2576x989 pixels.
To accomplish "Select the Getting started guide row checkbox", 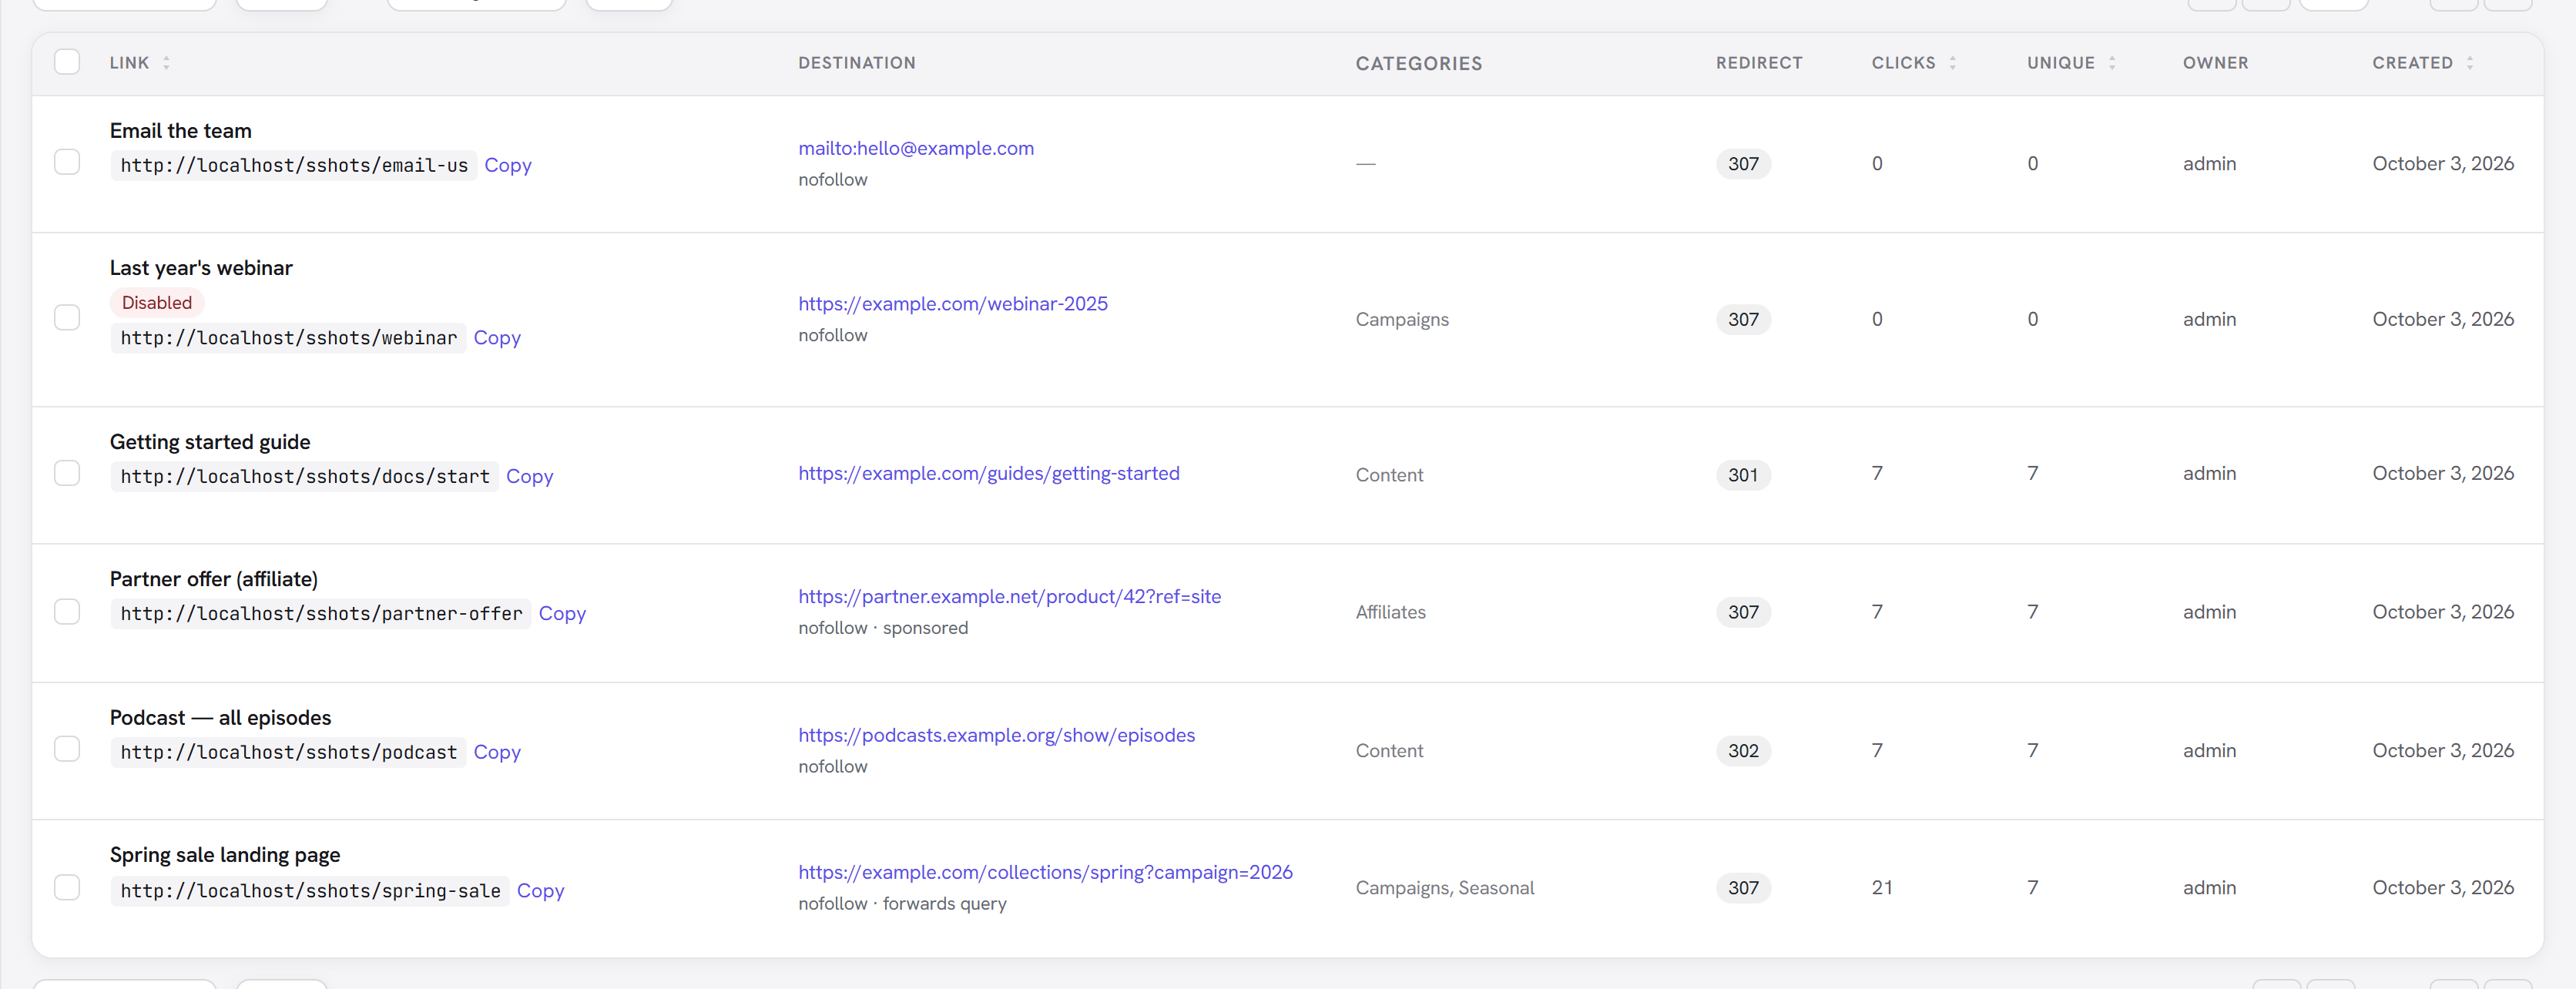I will point(67,473).
